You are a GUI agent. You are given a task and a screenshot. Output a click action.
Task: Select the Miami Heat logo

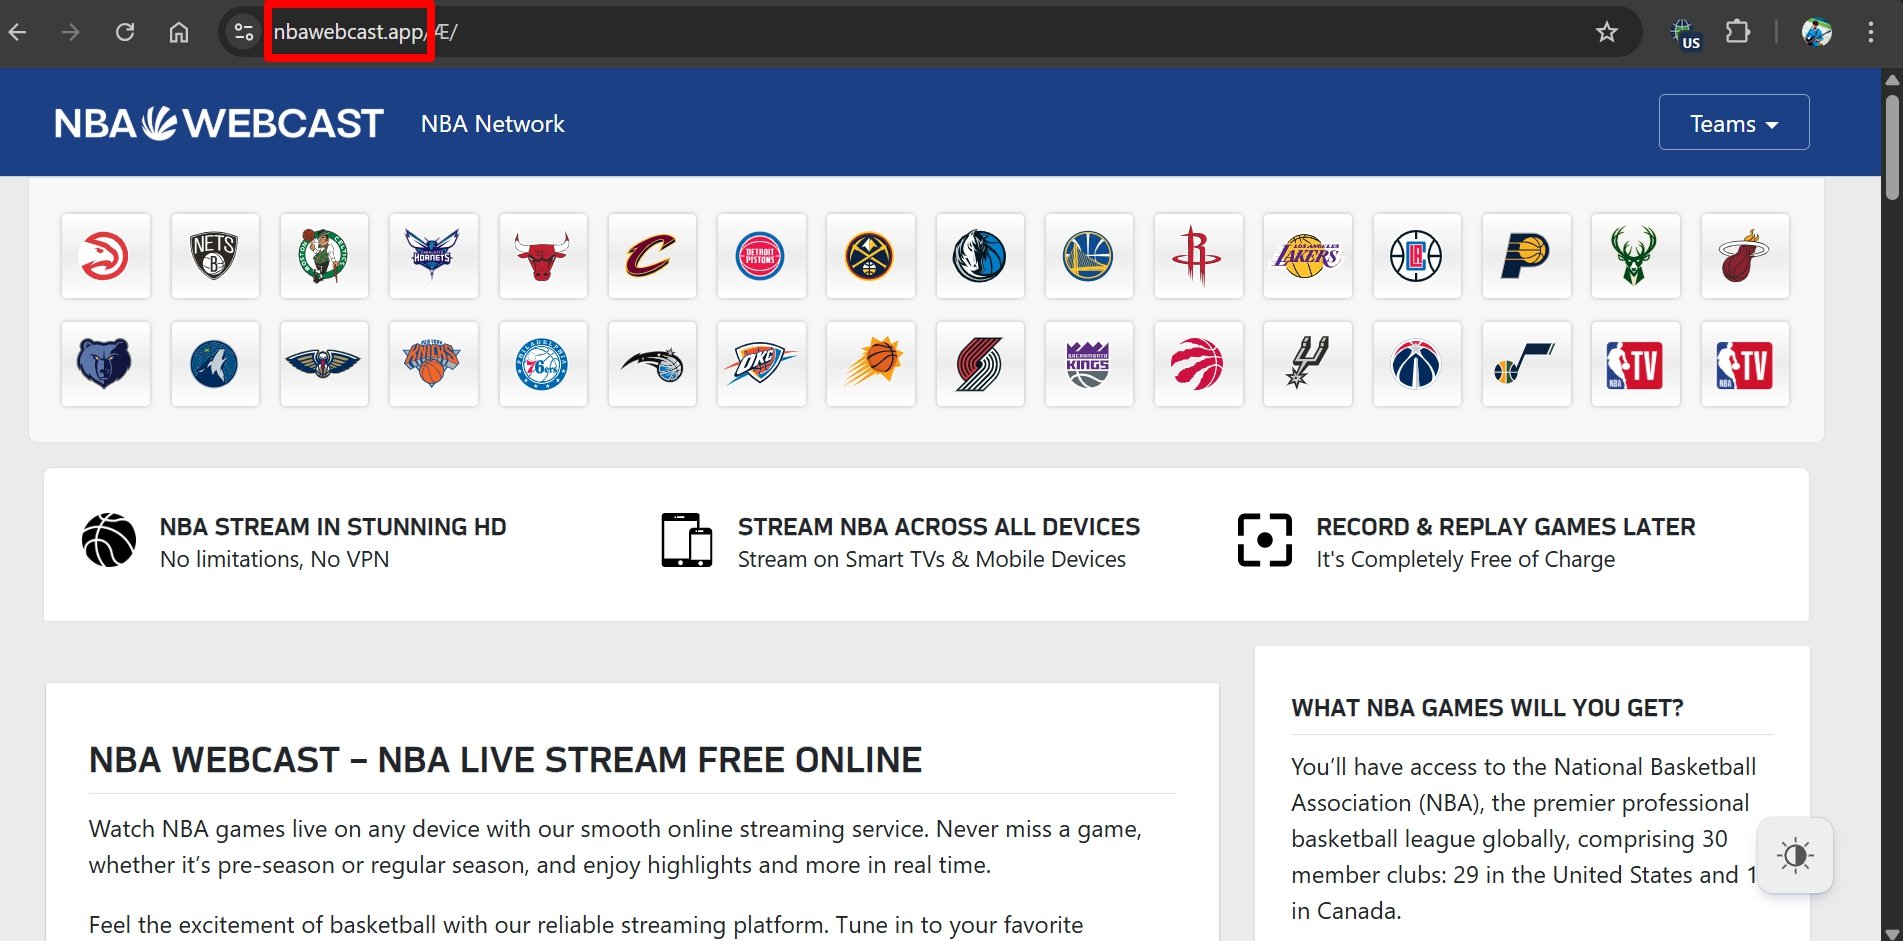click(x=1745, y=256)
